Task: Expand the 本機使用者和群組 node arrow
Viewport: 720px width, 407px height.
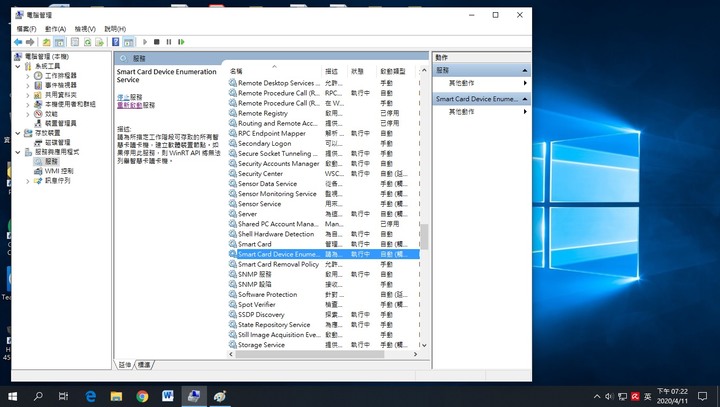Action: click(28, 105)
